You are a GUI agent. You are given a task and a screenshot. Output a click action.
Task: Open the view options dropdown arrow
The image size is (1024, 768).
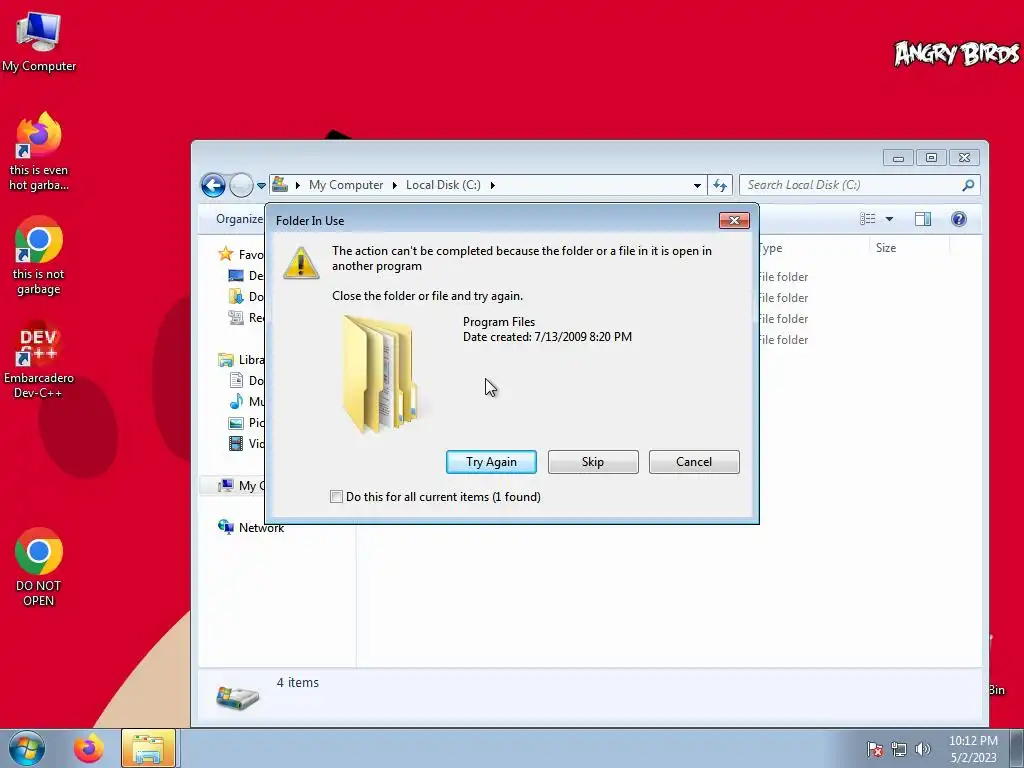pyautogui.click(x=889, y=219)
